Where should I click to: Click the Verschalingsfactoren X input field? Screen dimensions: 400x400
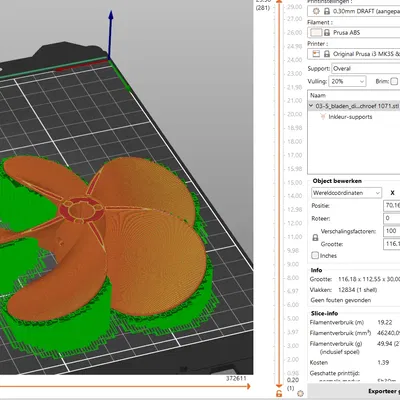392,231
